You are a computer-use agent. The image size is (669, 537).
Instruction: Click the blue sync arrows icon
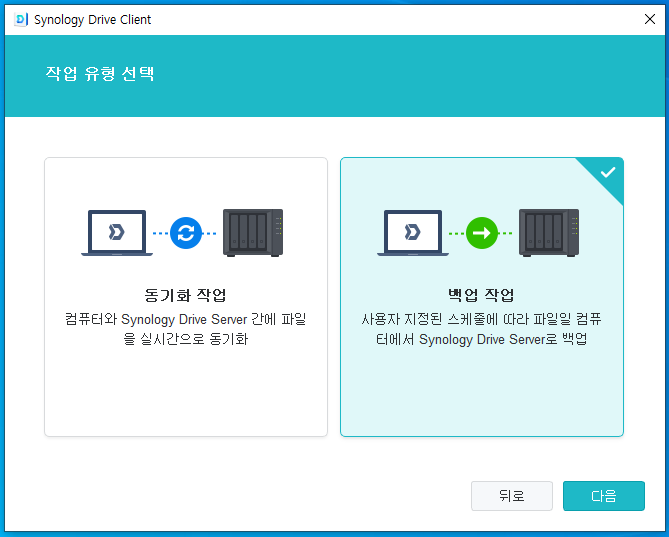coord(186,233)
